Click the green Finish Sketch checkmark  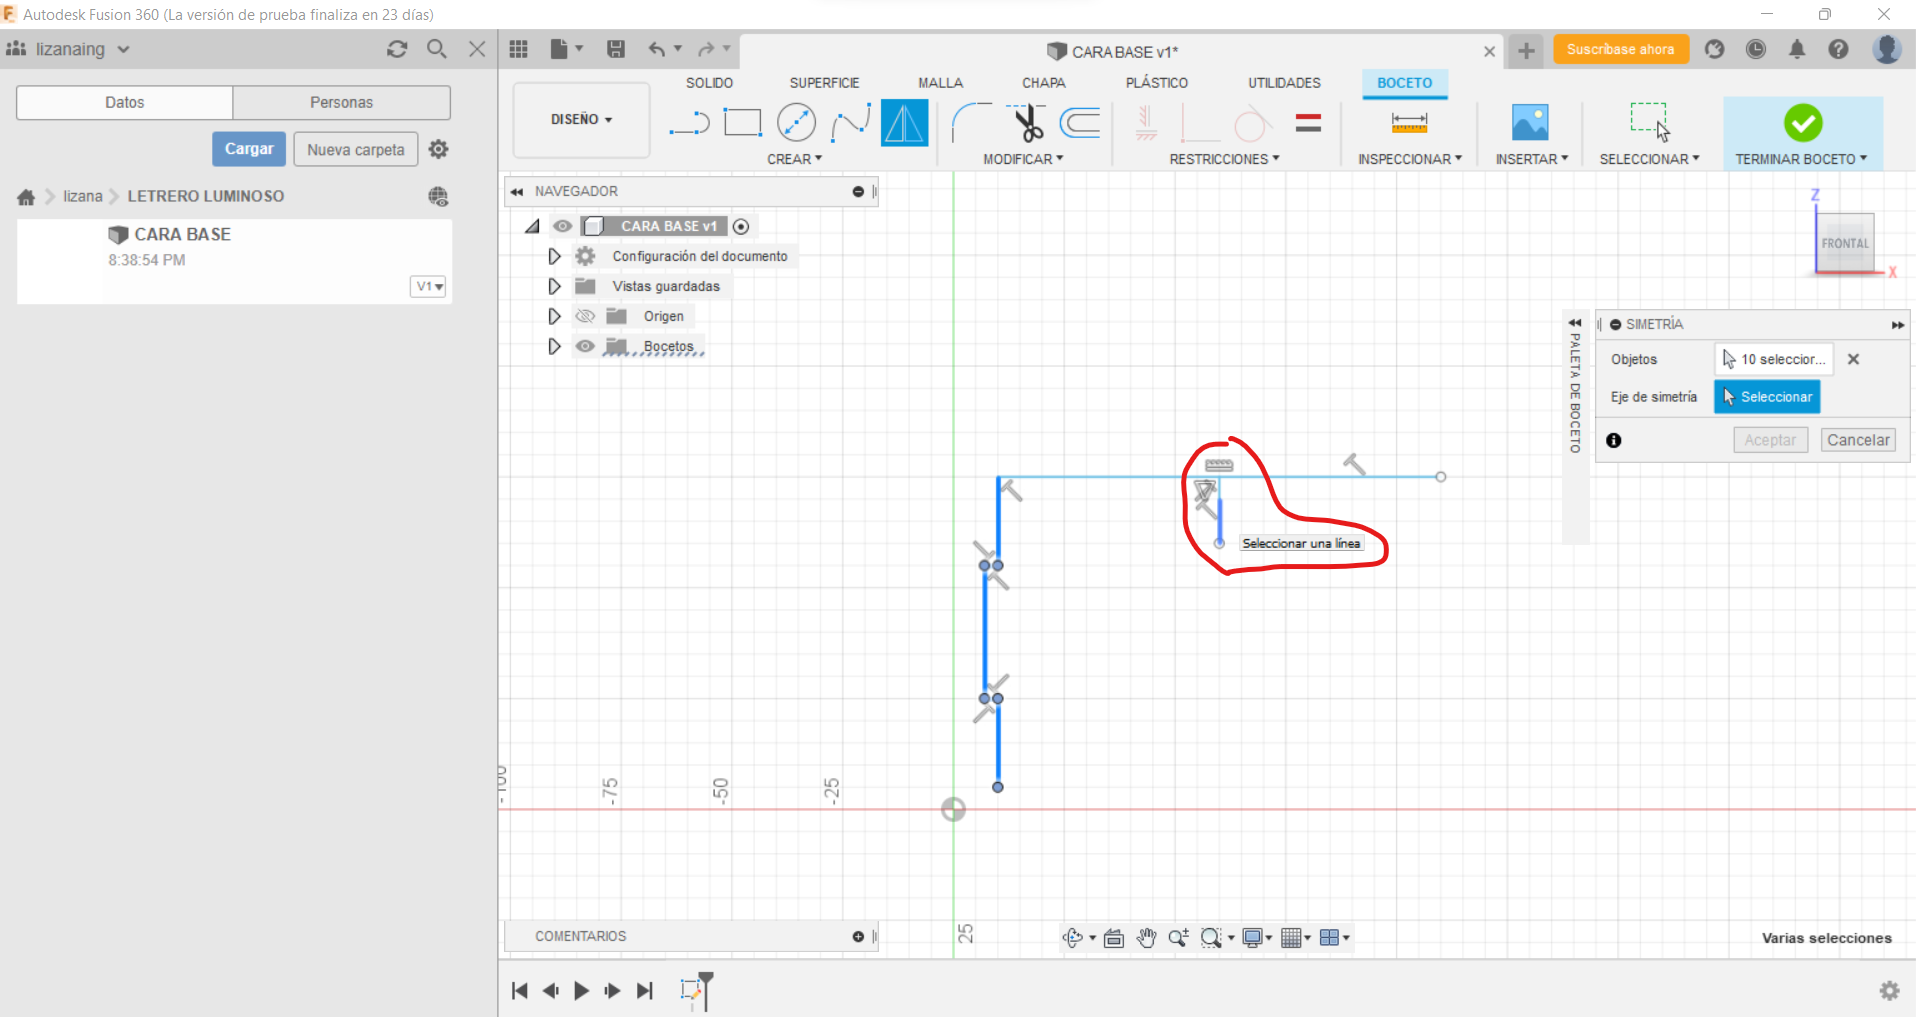click(1803, 123)
